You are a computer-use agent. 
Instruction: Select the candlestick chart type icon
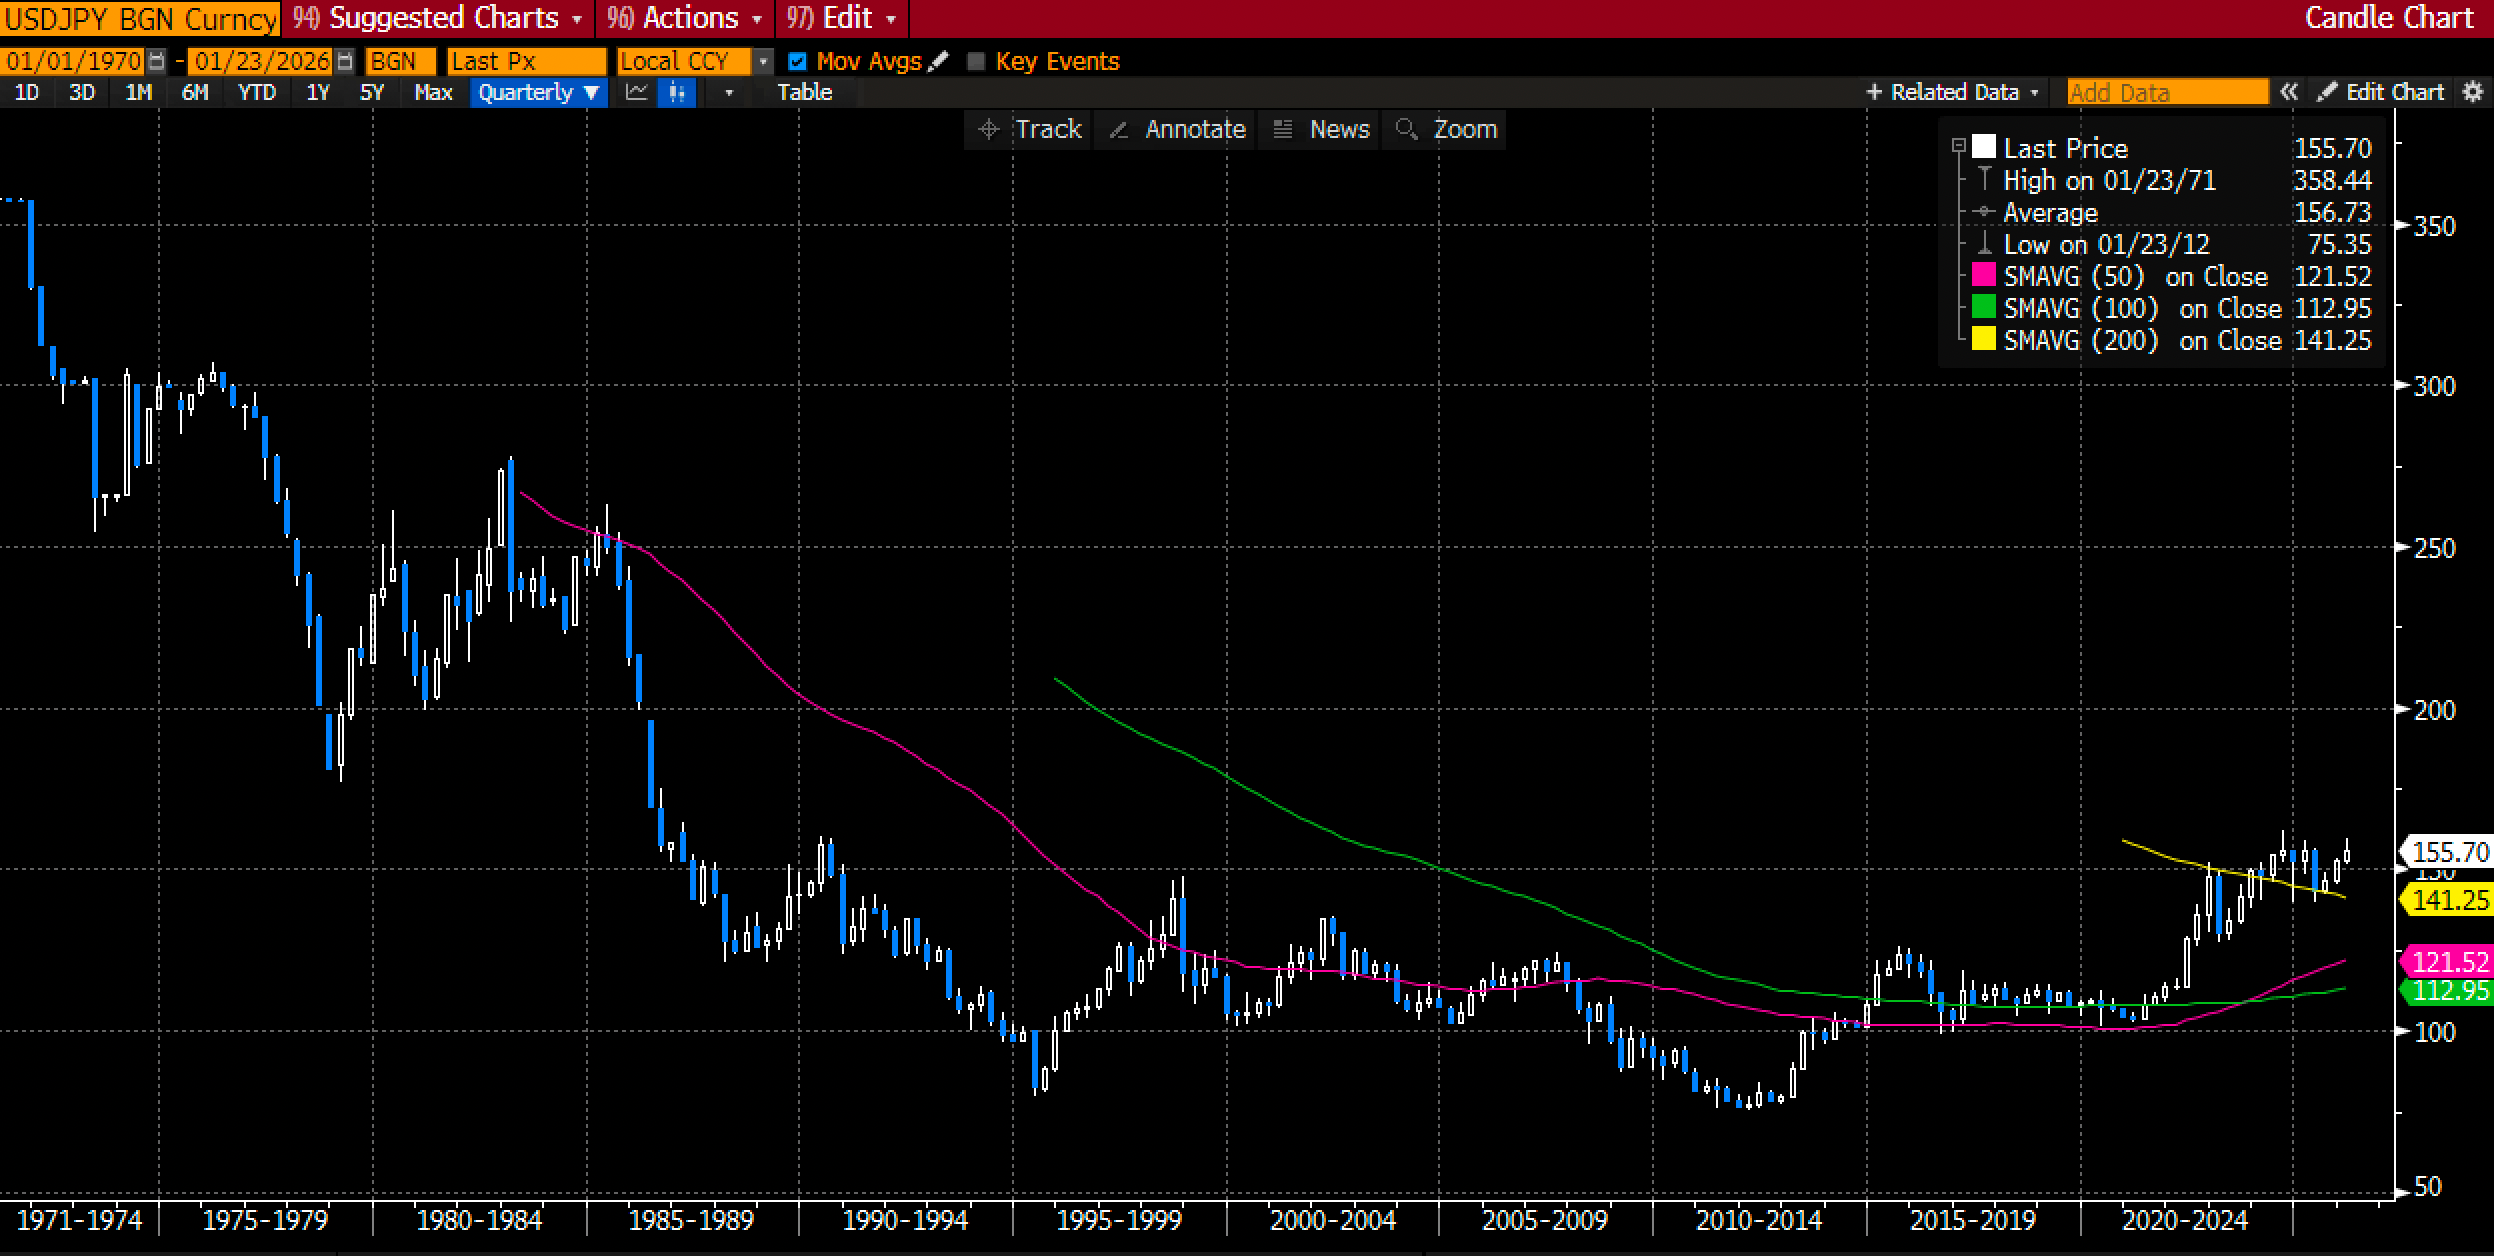[677, 93]
